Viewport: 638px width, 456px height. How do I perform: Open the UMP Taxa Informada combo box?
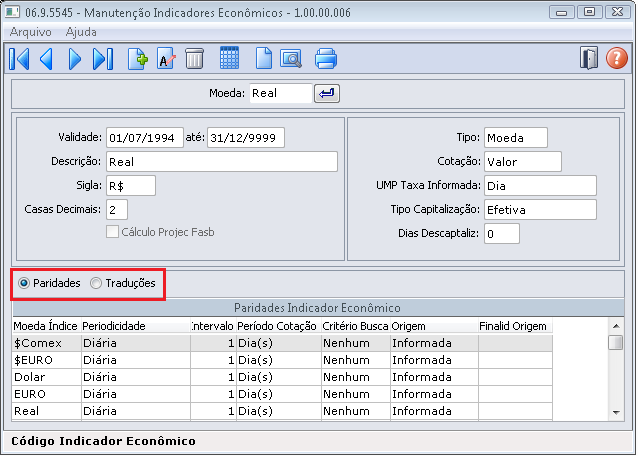click(540, 186)
